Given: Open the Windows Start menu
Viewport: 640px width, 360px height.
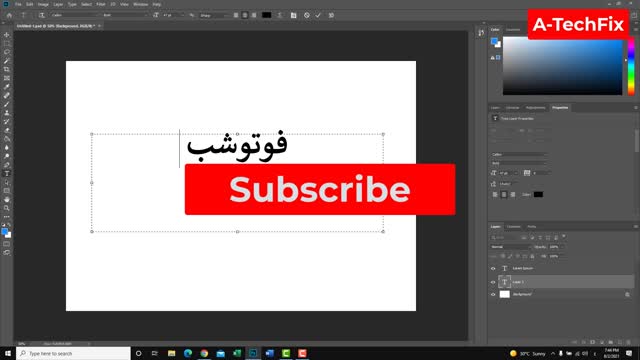Looking at the screenshot, I should click(x=8, y=353).
